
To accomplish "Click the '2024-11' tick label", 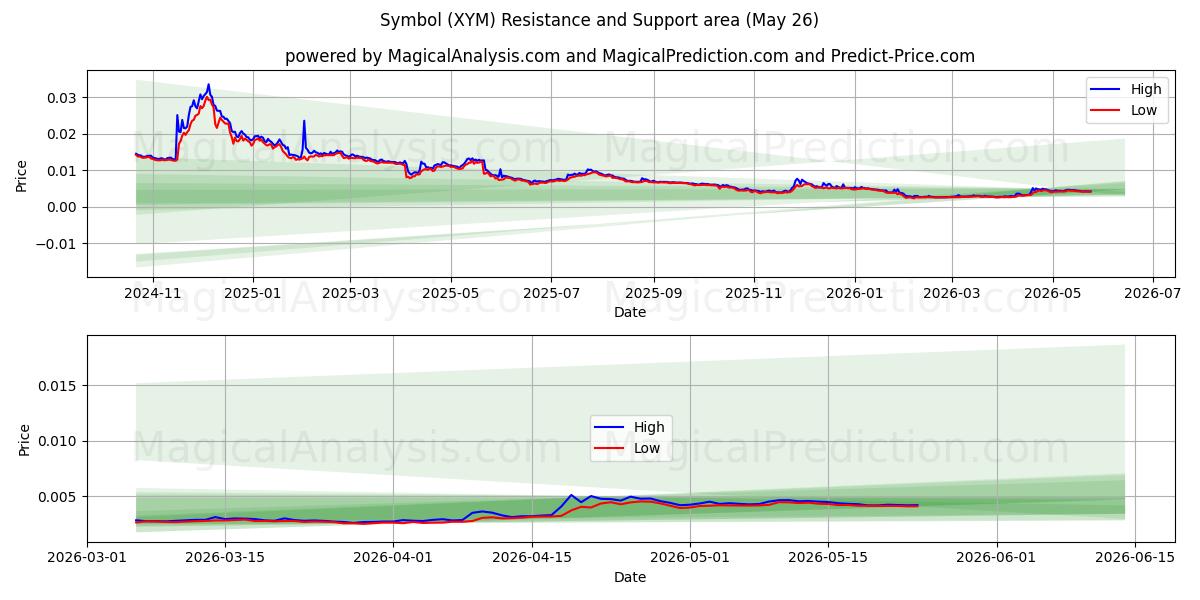I will pos(152,292).
